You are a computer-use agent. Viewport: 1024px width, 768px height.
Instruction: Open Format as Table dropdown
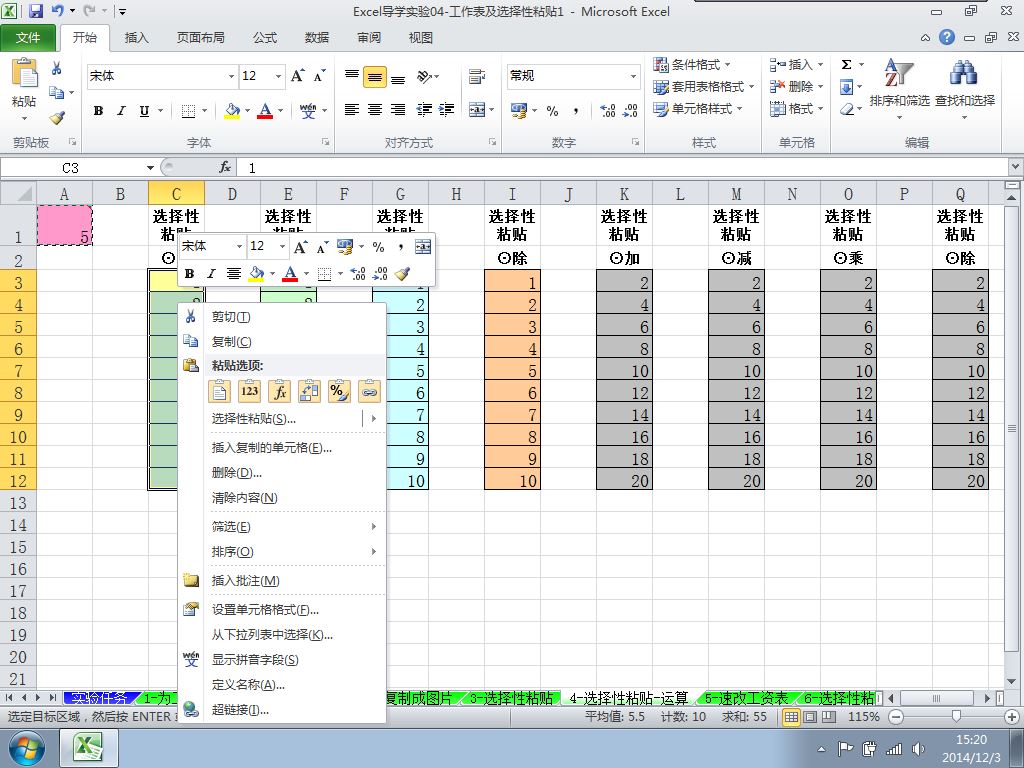point(703,86)
